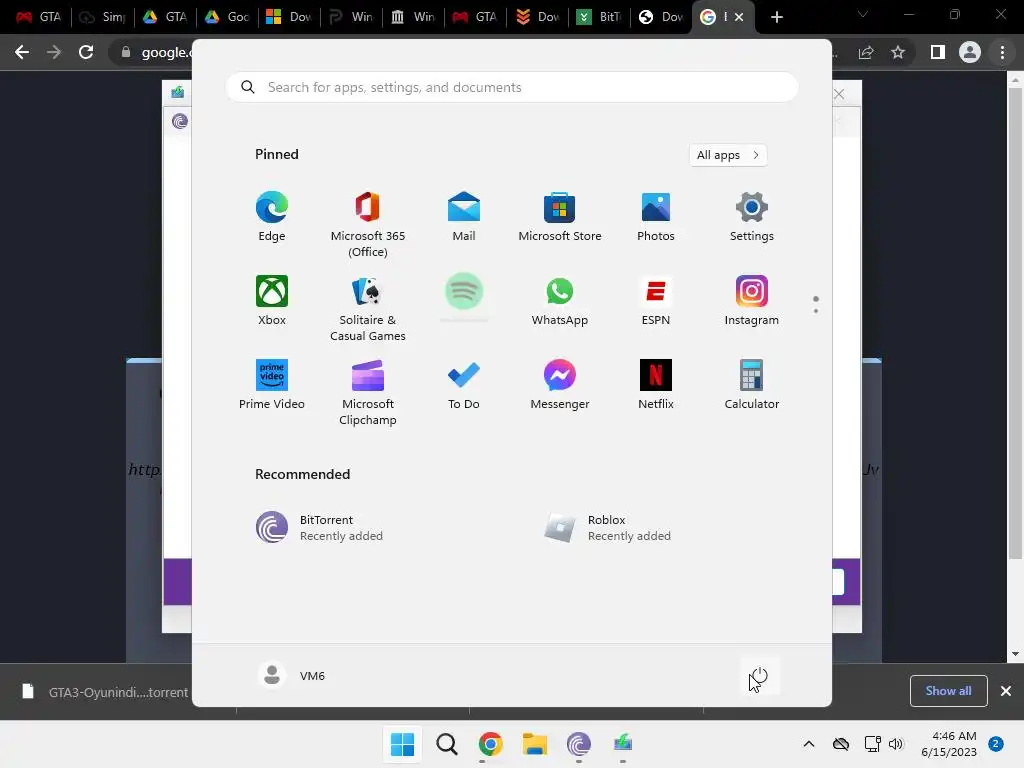Open WhatsApp from pinned apps
This screenshot has height=768, width=1024.
coord(560,301)
